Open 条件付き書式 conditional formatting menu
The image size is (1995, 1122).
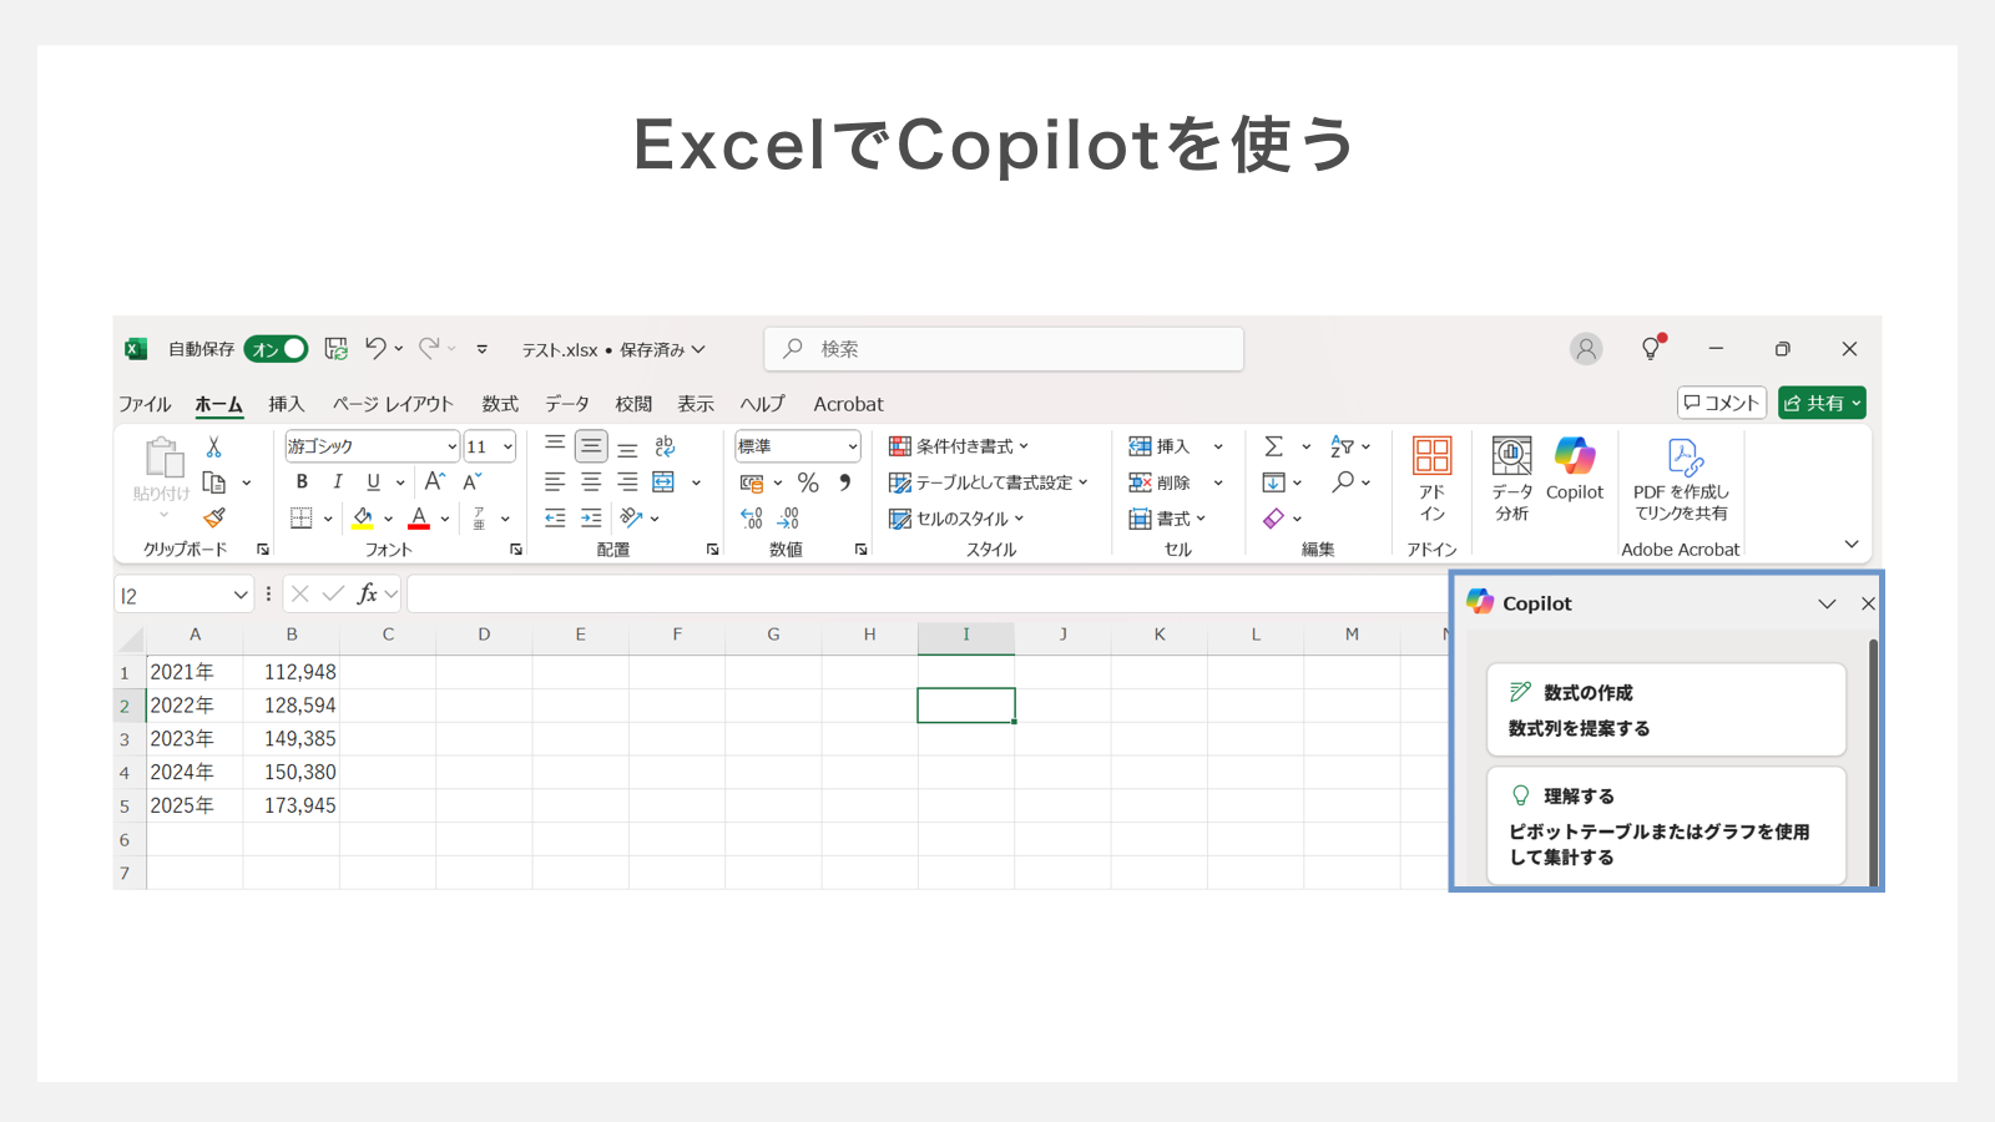[958, 446]
